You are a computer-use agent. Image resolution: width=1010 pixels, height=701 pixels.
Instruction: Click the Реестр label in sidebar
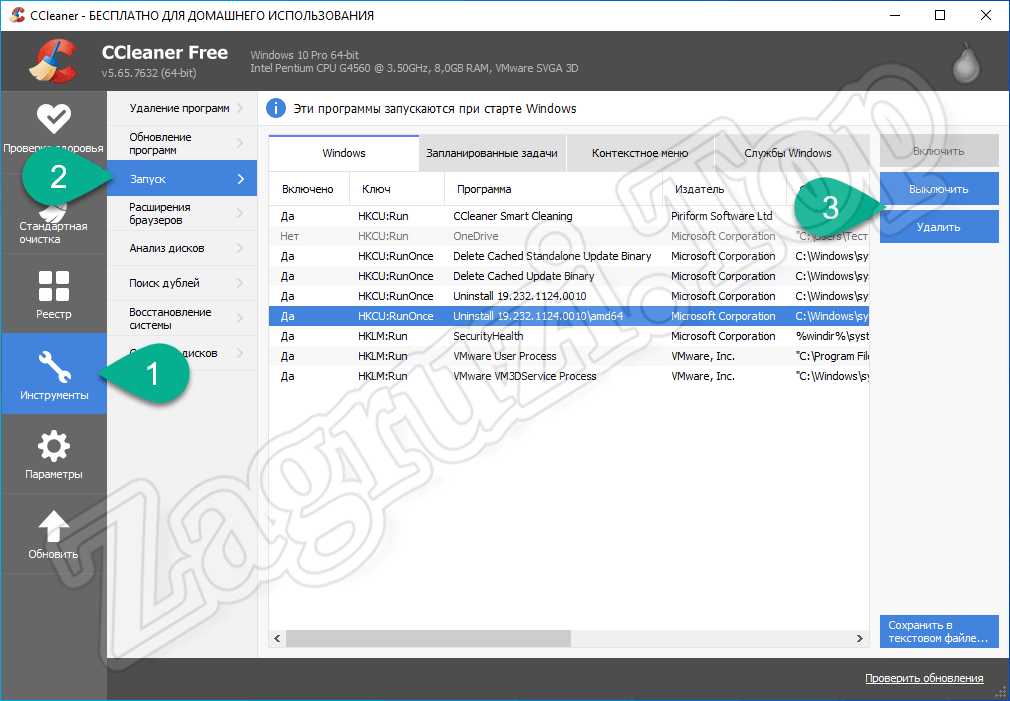click(53, 314)
